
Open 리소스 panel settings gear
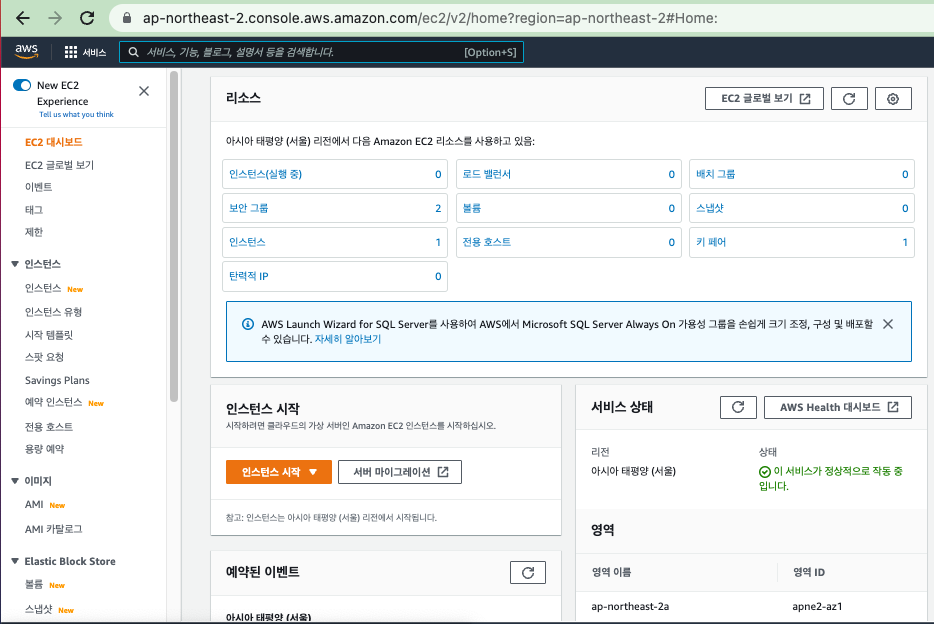point(893,99)
